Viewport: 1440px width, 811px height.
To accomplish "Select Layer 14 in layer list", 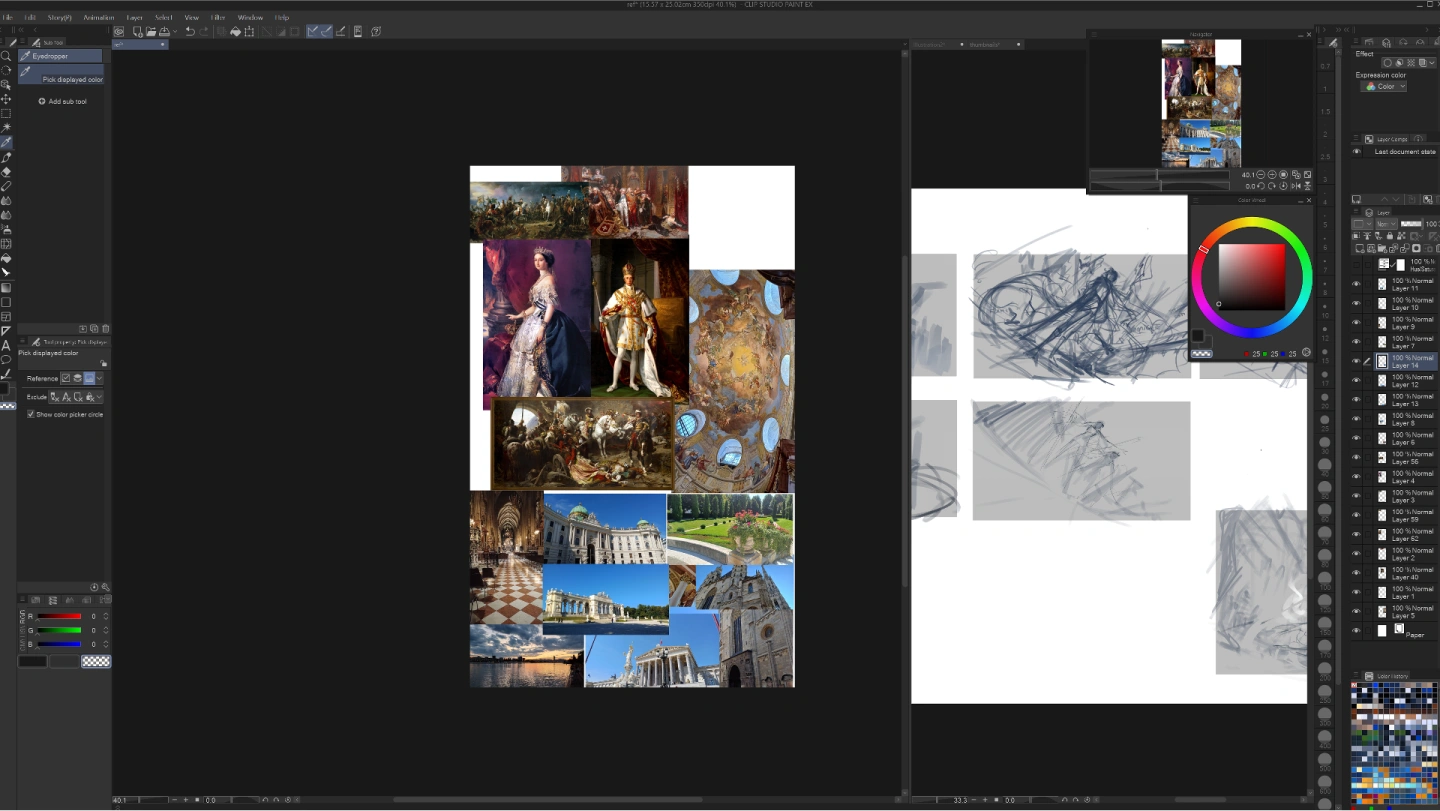I will [1406, 361].
